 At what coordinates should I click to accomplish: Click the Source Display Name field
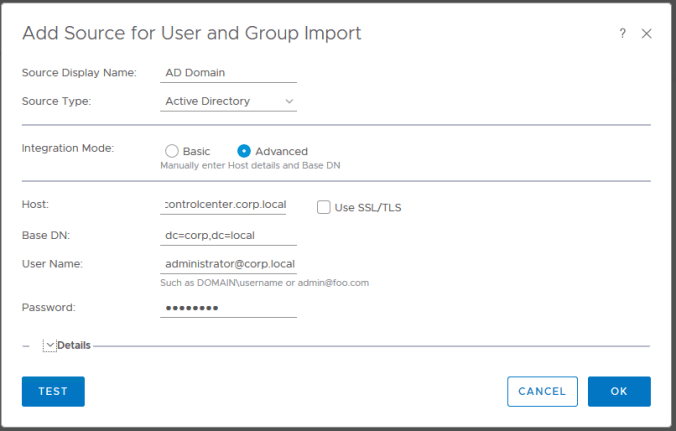(x=228, y=72)
